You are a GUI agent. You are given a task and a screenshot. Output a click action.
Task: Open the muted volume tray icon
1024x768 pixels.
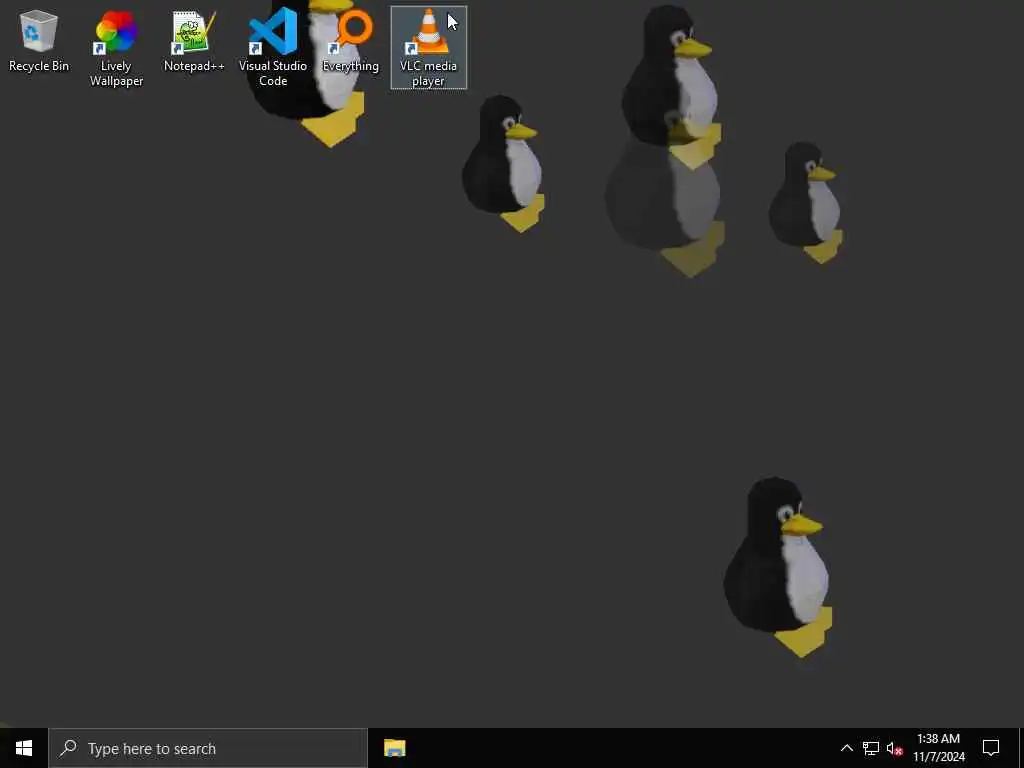pos(895,748)
